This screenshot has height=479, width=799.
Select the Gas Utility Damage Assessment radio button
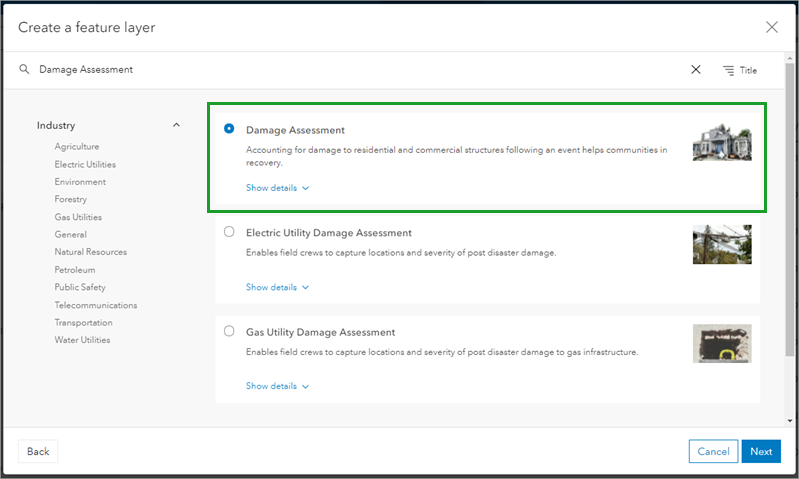point(229,331)
